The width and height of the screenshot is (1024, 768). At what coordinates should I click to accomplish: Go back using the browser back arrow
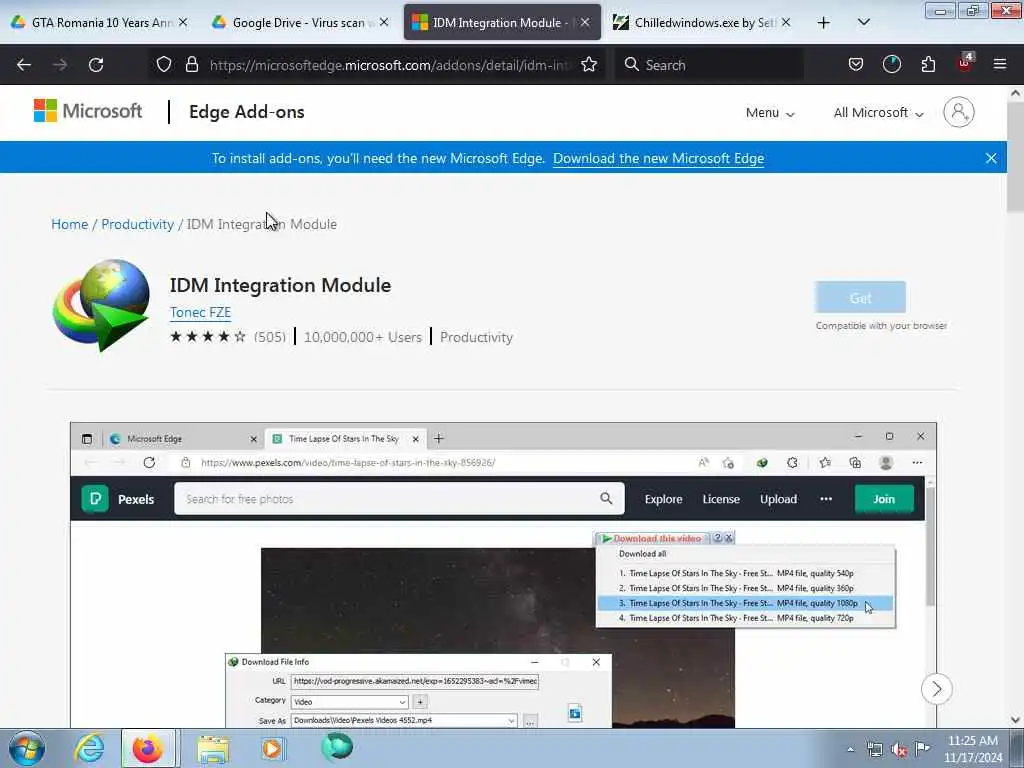tap(24, 65)
